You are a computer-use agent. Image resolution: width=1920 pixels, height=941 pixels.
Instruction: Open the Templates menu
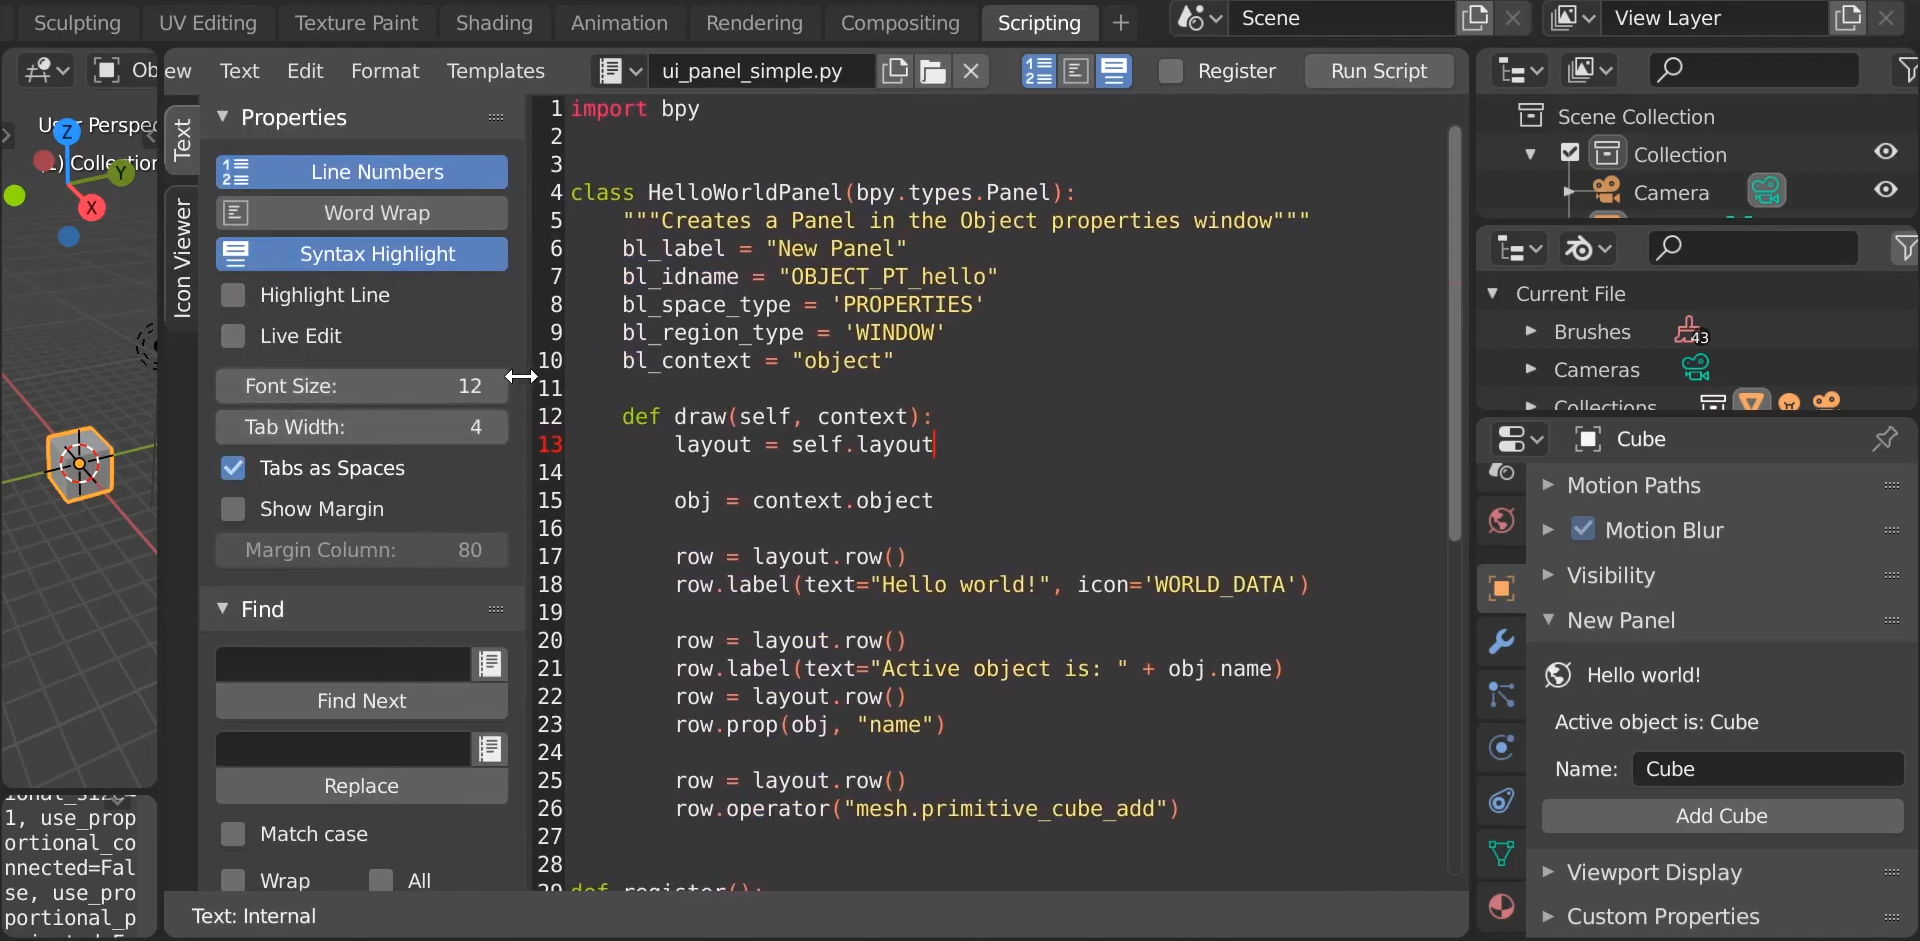point(495,71)
